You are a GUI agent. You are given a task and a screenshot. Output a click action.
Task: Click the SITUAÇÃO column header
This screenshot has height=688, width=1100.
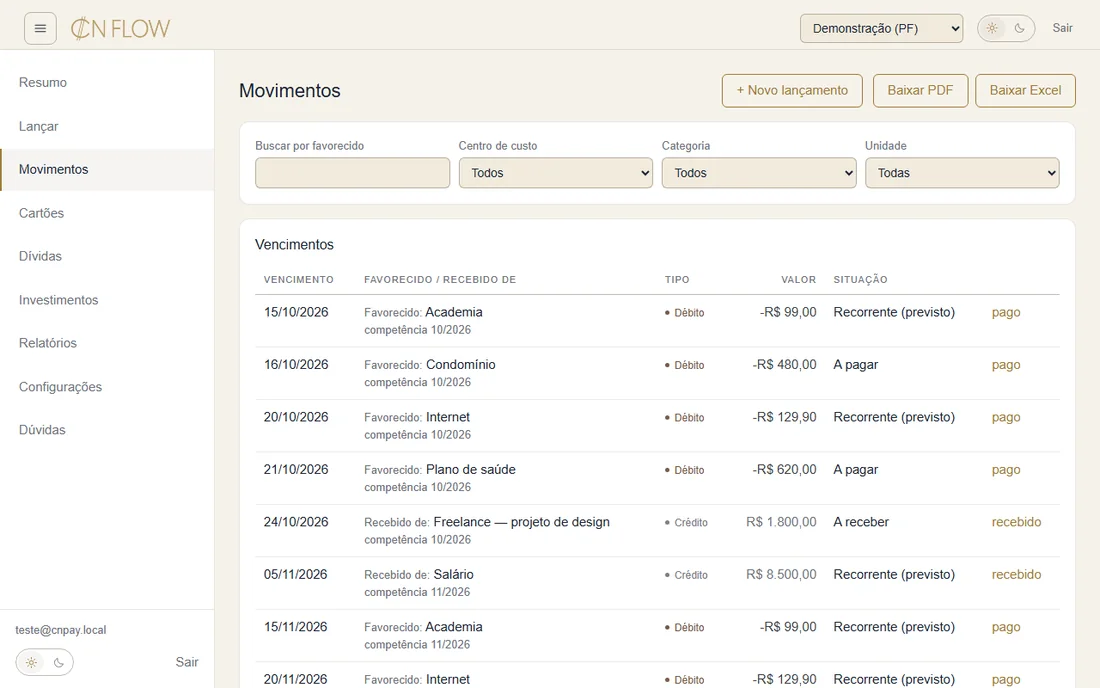(x=860, y=279)
